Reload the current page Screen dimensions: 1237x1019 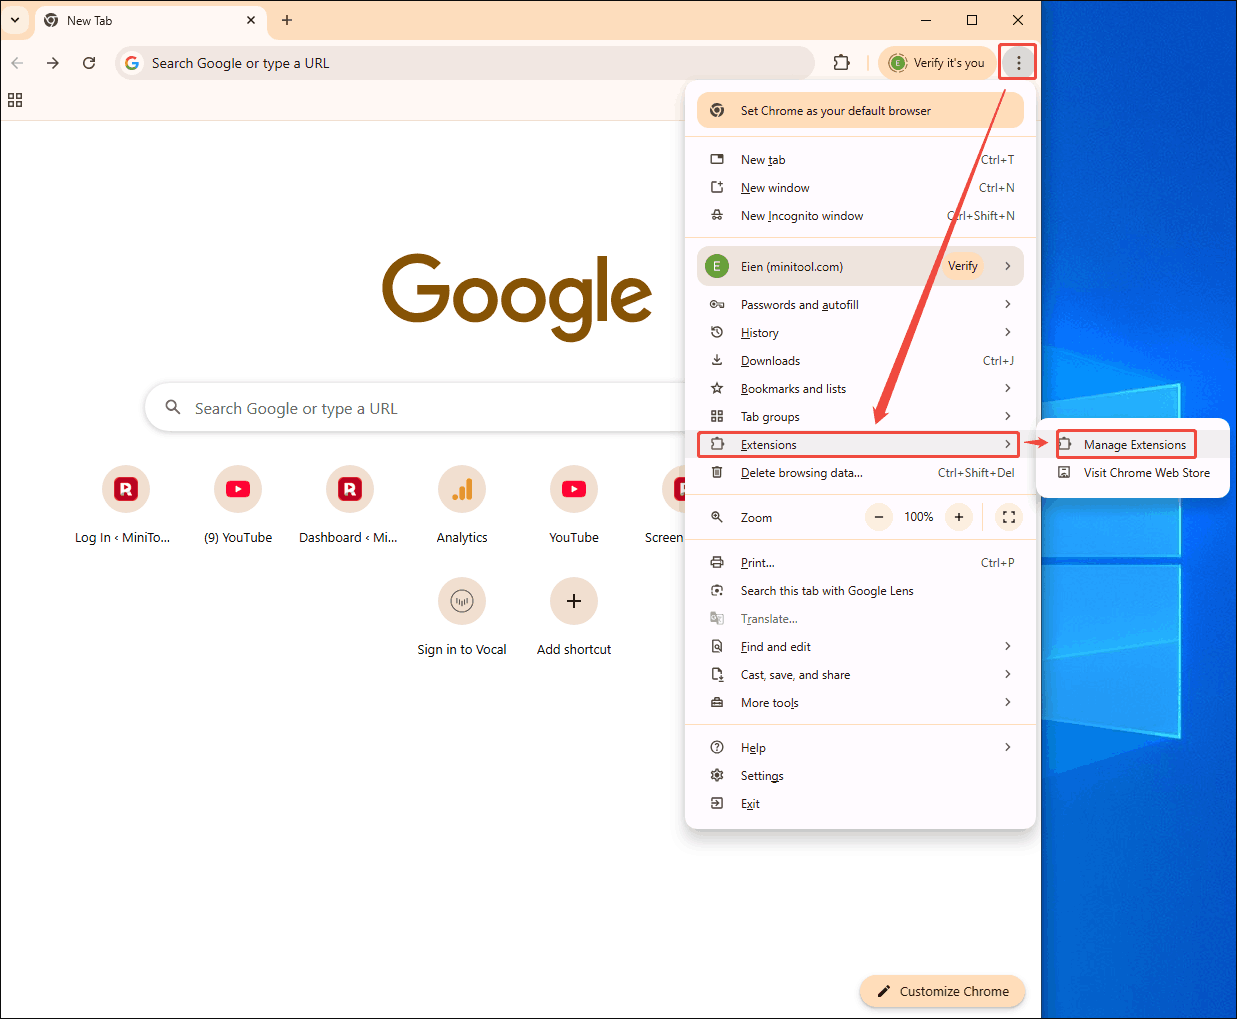point(89,62)
